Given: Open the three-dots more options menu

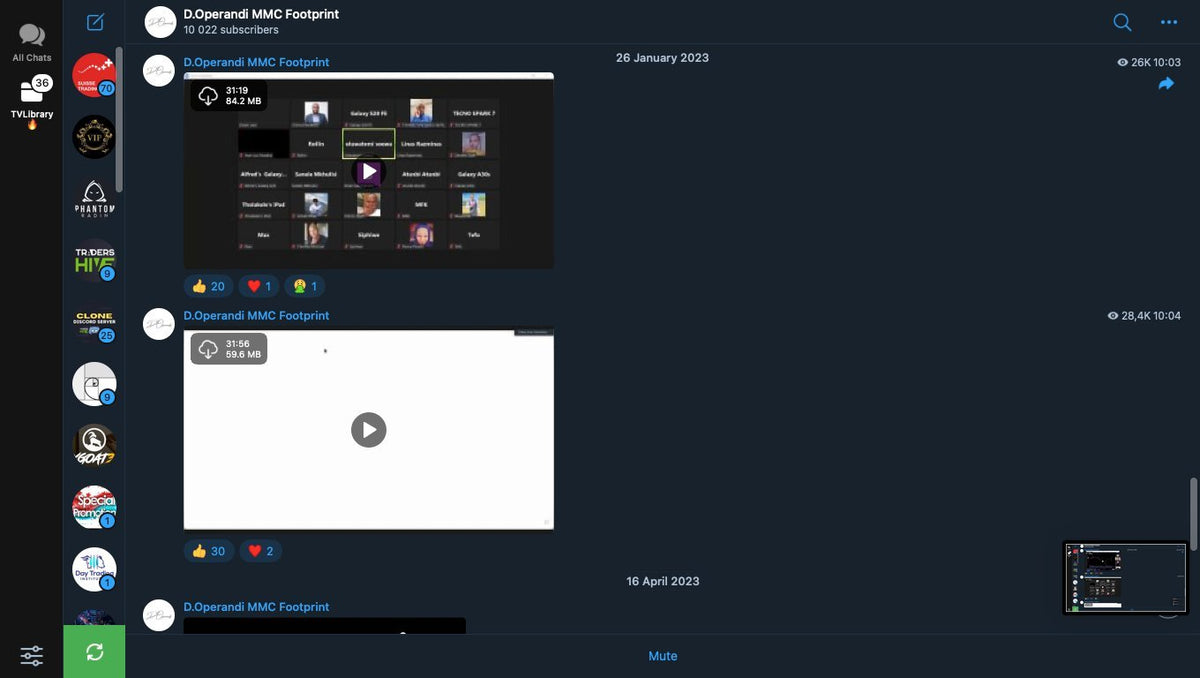Looking at the screenshot, I should pos(1169,22).
